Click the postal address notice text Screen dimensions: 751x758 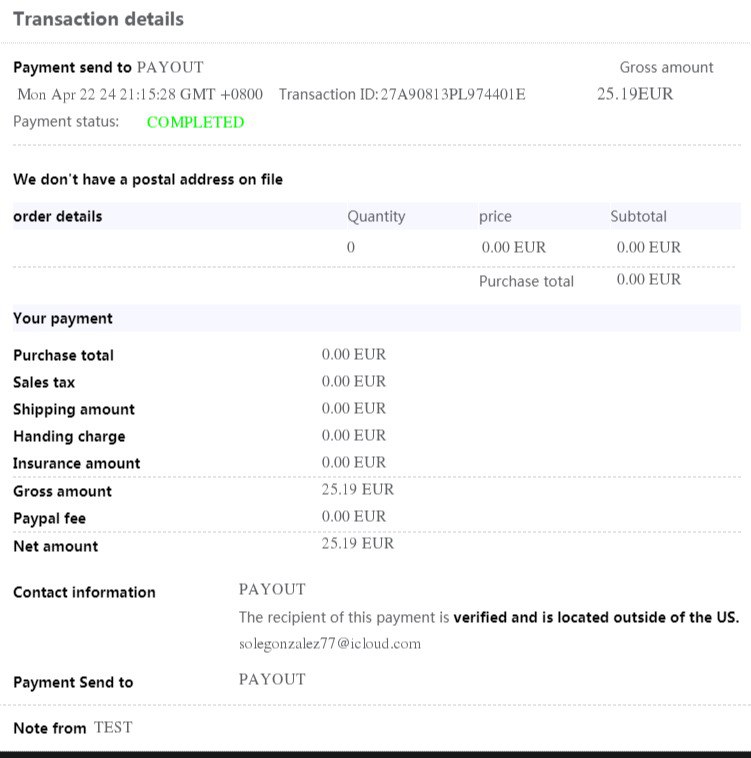[147, 179]
